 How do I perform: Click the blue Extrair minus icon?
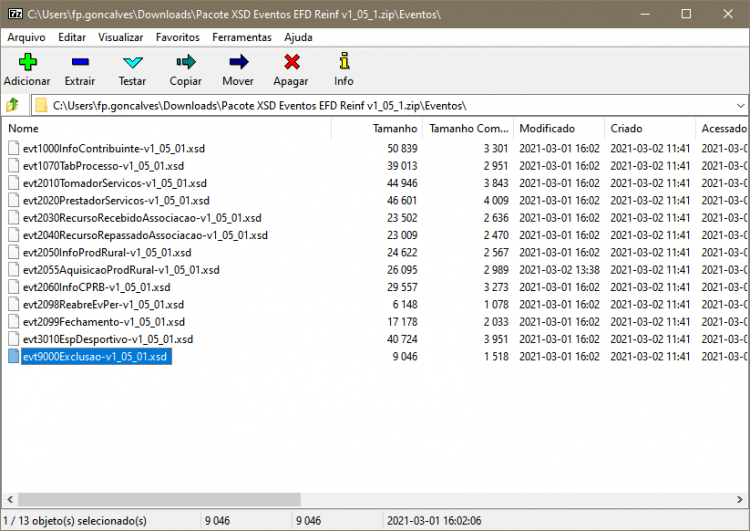pos(80,62)
